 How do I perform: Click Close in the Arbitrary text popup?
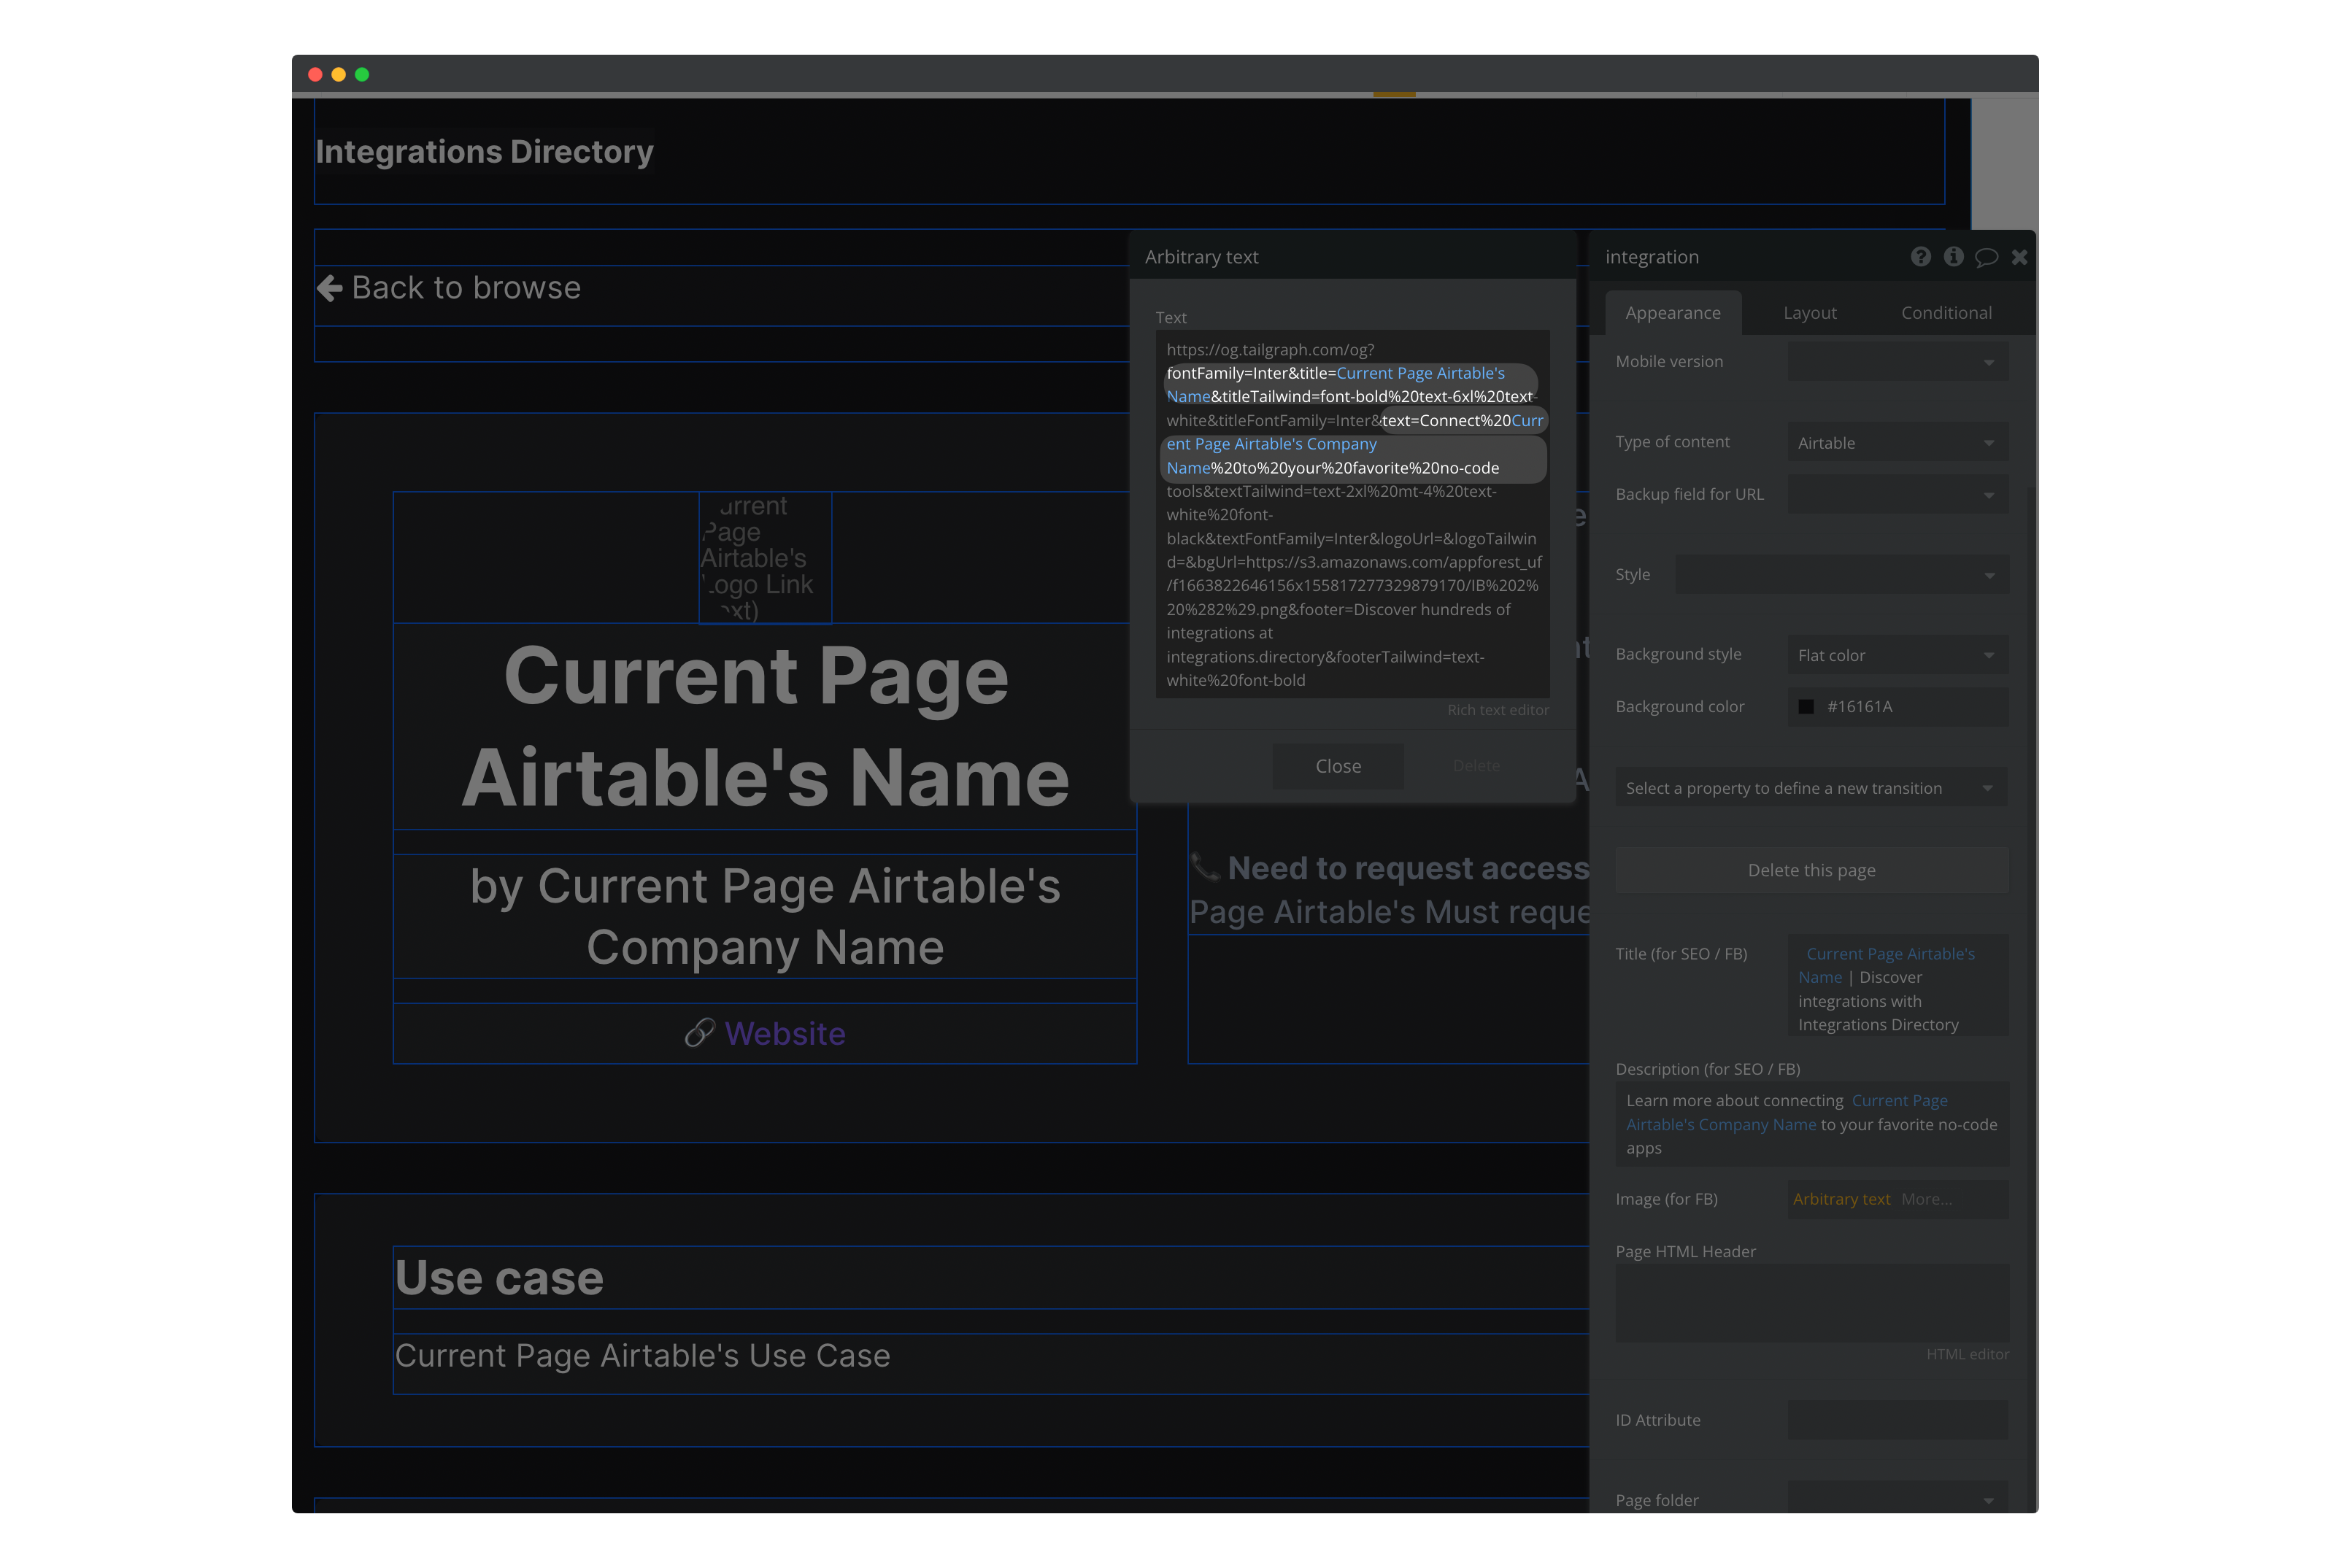point(1337,766)
